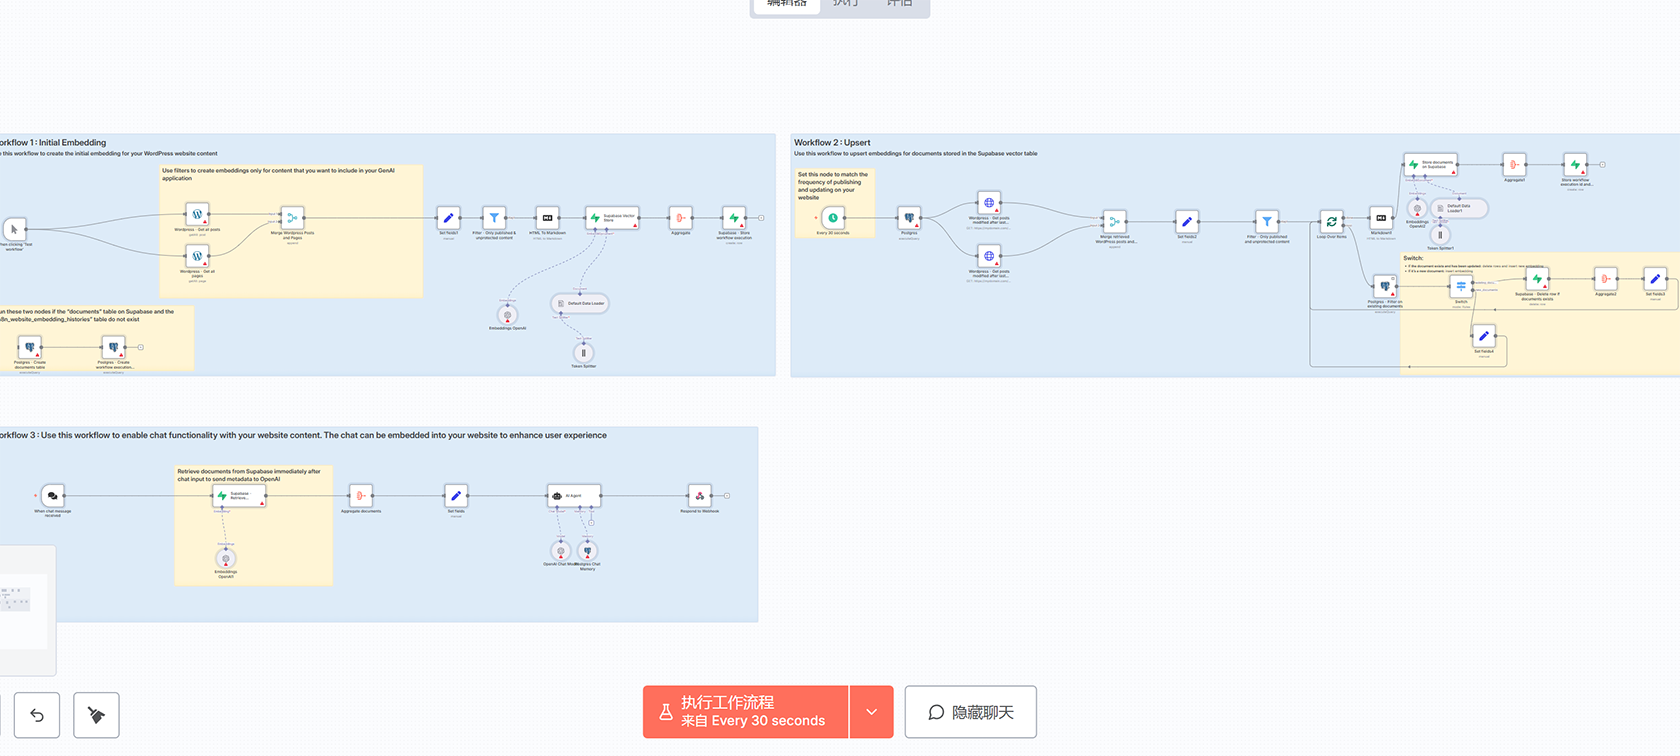1680x756 pixels.
Task: Select the 'HTML To Markdown' node in Workflow 1
Action: tap(547, 218)
